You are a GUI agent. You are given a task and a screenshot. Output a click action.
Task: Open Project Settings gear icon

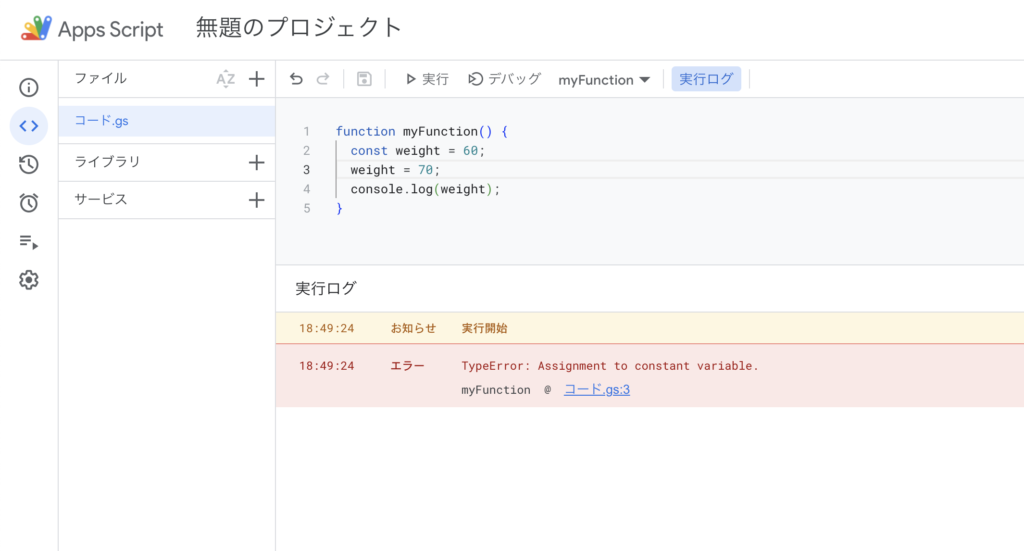point(29,280)
